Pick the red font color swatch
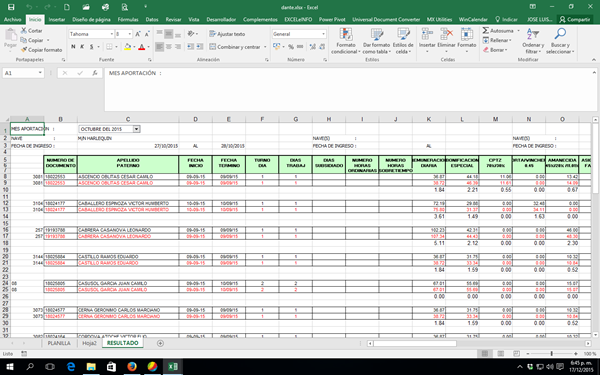This screenshot has height=375, width=600. [x=142, y=47]
